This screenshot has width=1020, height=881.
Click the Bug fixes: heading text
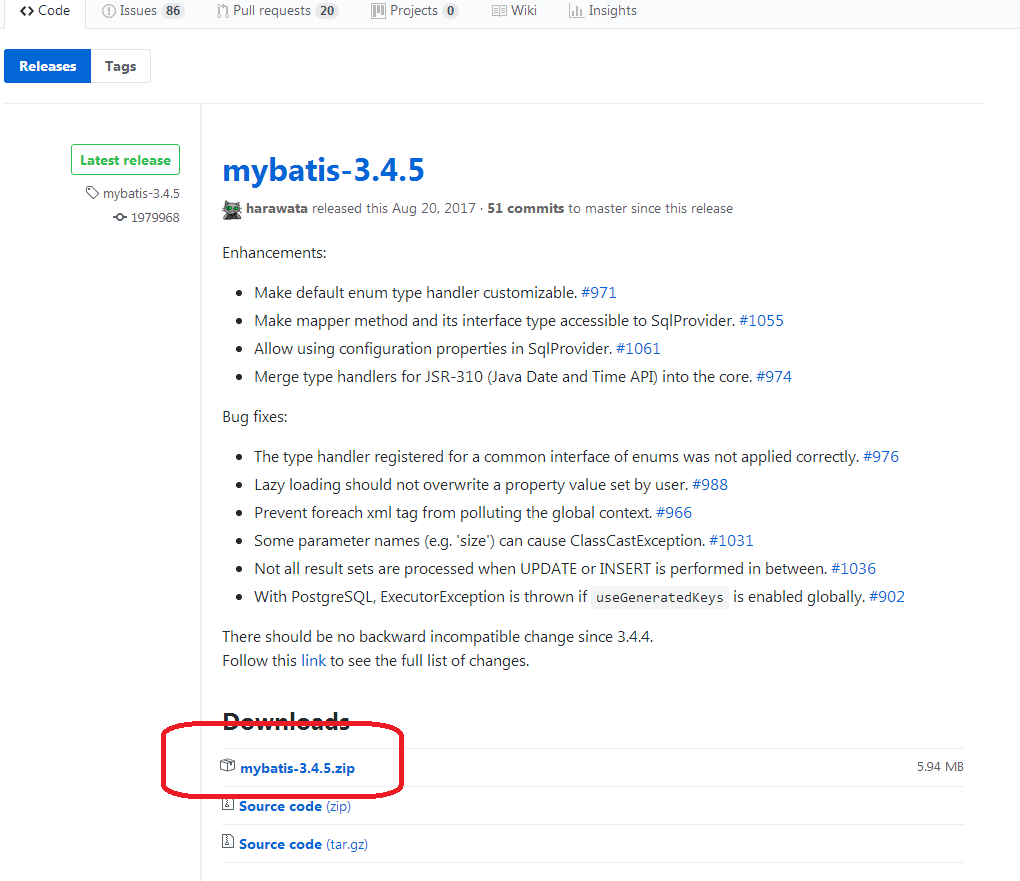255,417
